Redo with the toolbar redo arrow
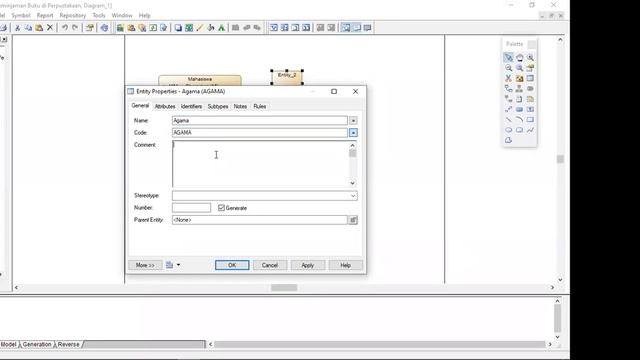Screen dimensions: 640x360 tap(75, 28)
